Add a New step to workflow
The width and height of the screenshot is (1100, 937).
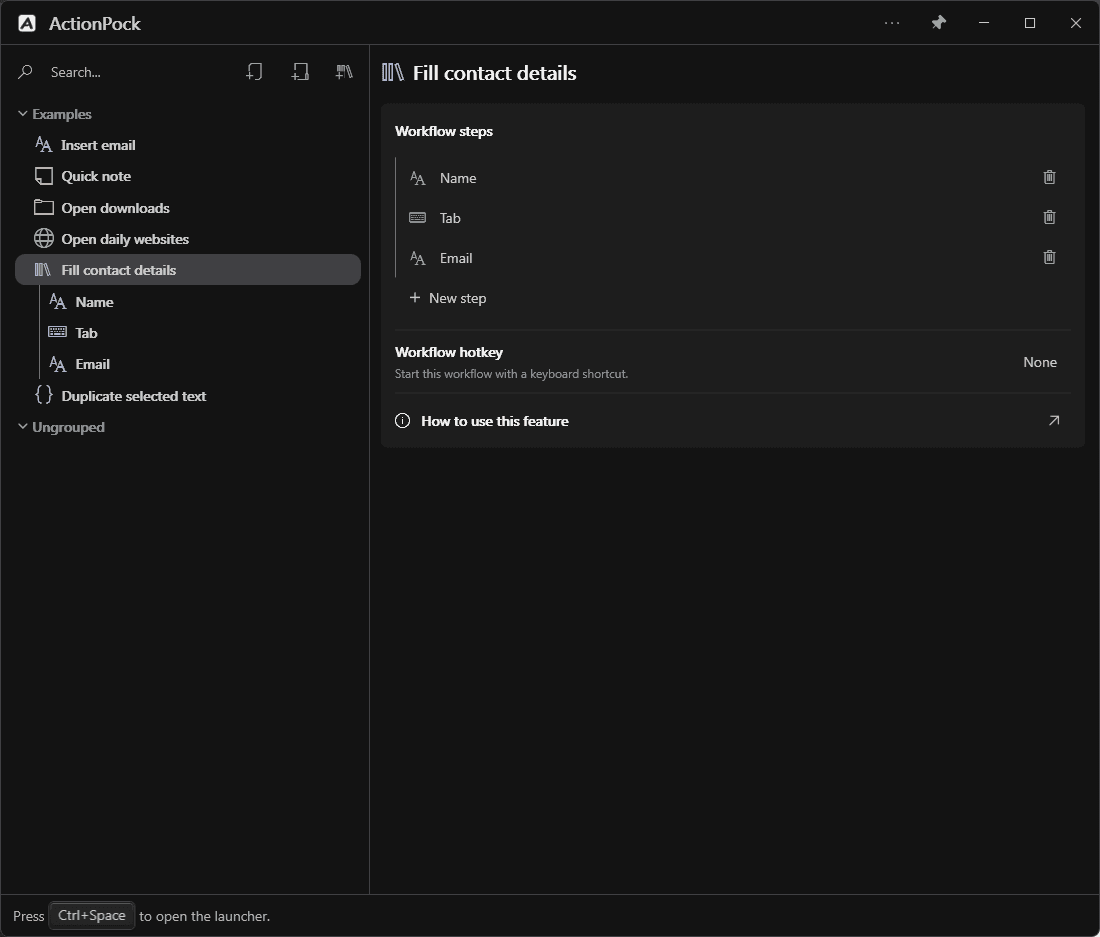pyautogui.click(x=448, y=298)
